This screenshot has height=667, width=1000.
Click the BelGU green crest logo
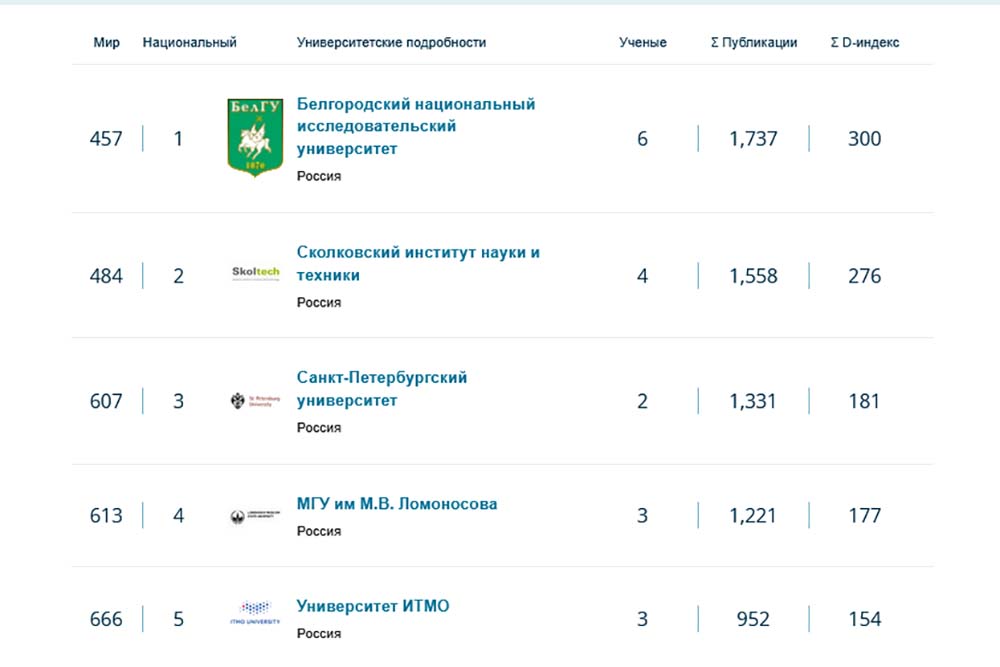pos(256,138)
